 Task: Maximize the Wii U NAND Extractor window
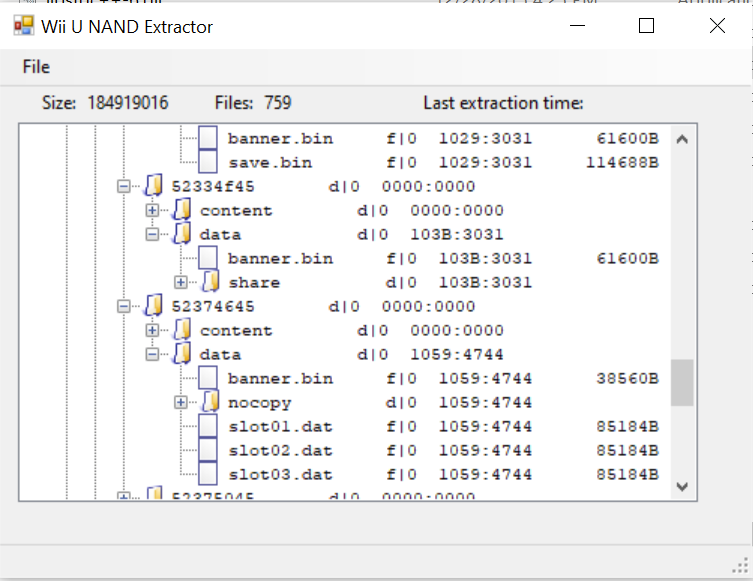[x=646, y=26]
